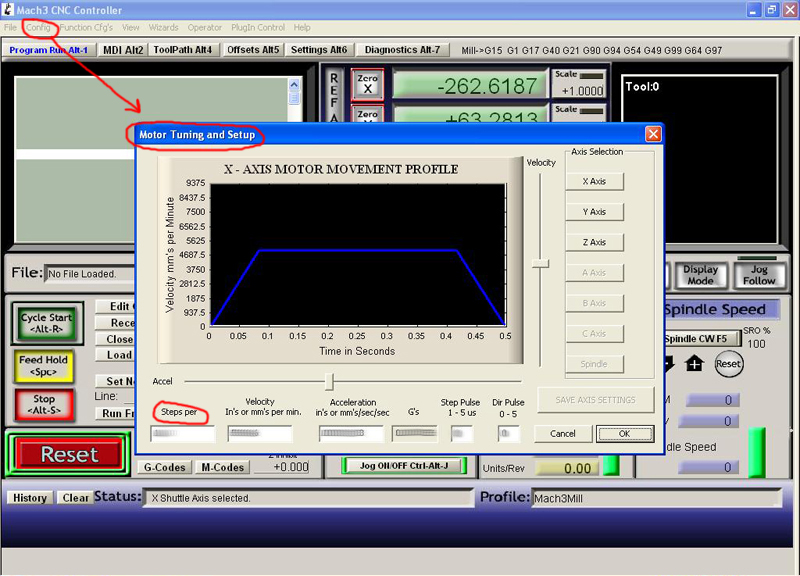The height and width of the screenshot is (576, 800).
Task: Open the Operator menu
Action: point(205,28)
